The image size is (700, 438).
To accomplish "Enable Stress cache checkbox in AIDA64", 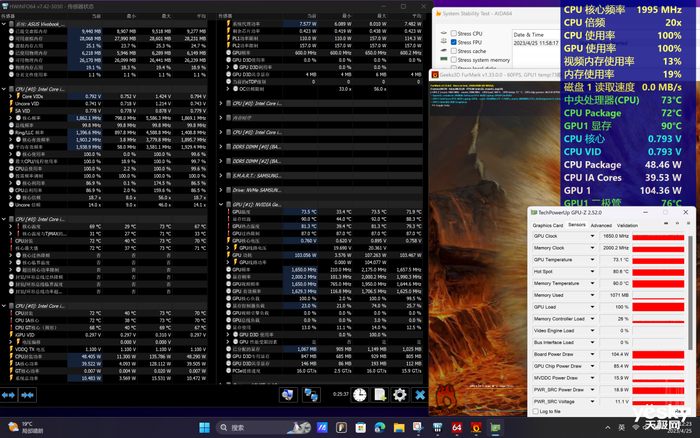I will 454,51.
